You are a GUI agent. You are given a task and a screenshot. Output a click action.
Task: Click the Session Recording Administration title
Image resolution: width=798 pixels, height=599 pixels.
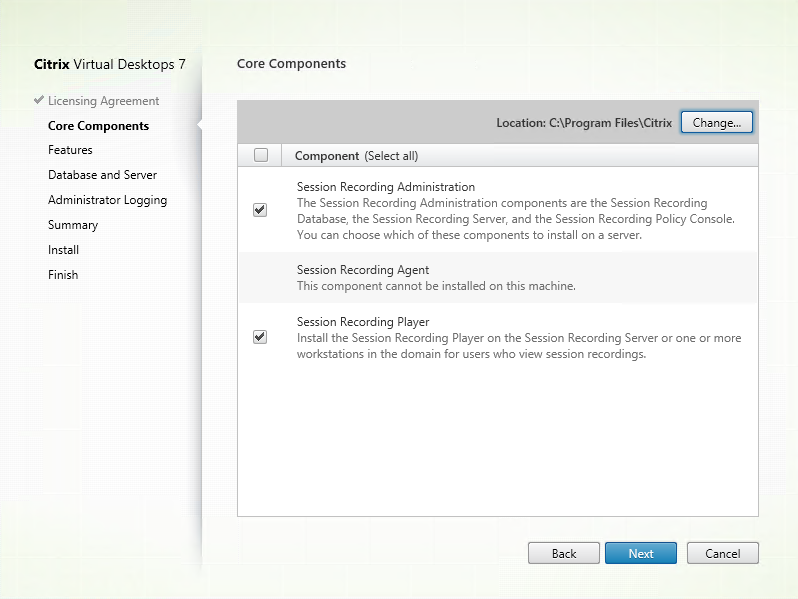tap(385, 187)
